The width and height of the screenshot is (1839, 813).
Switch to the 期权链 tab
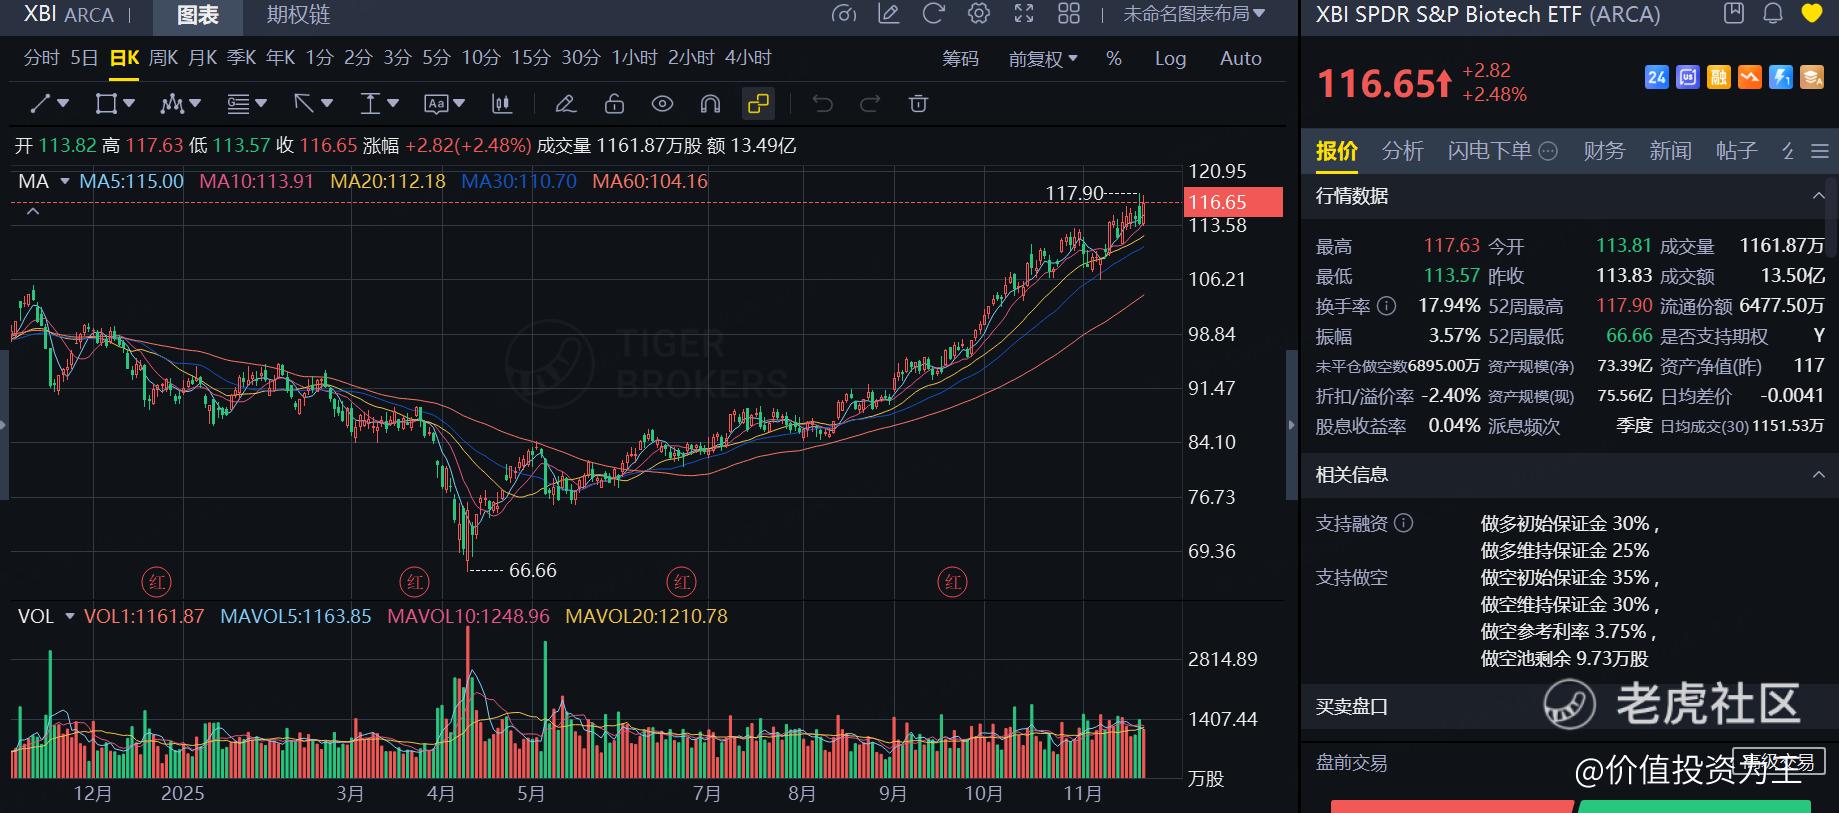298,15
